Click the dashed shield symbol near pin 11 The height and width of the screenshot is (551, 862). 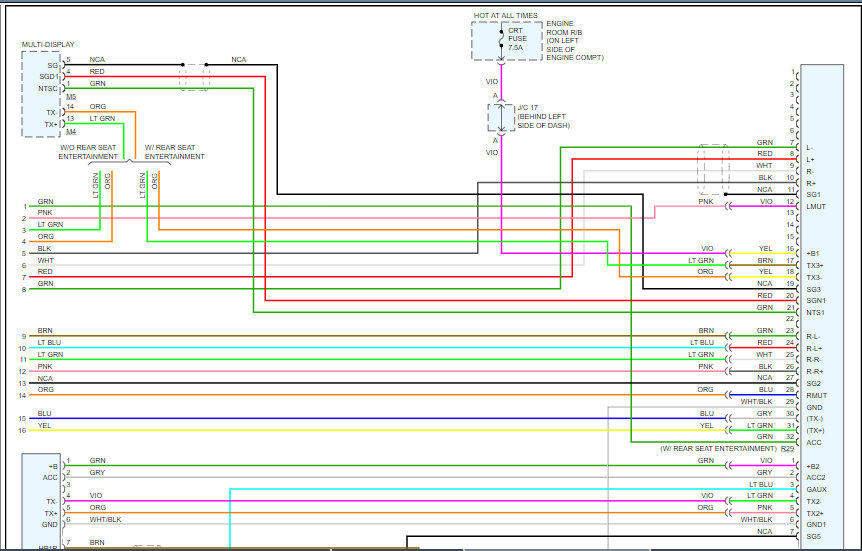click(714, 170)
